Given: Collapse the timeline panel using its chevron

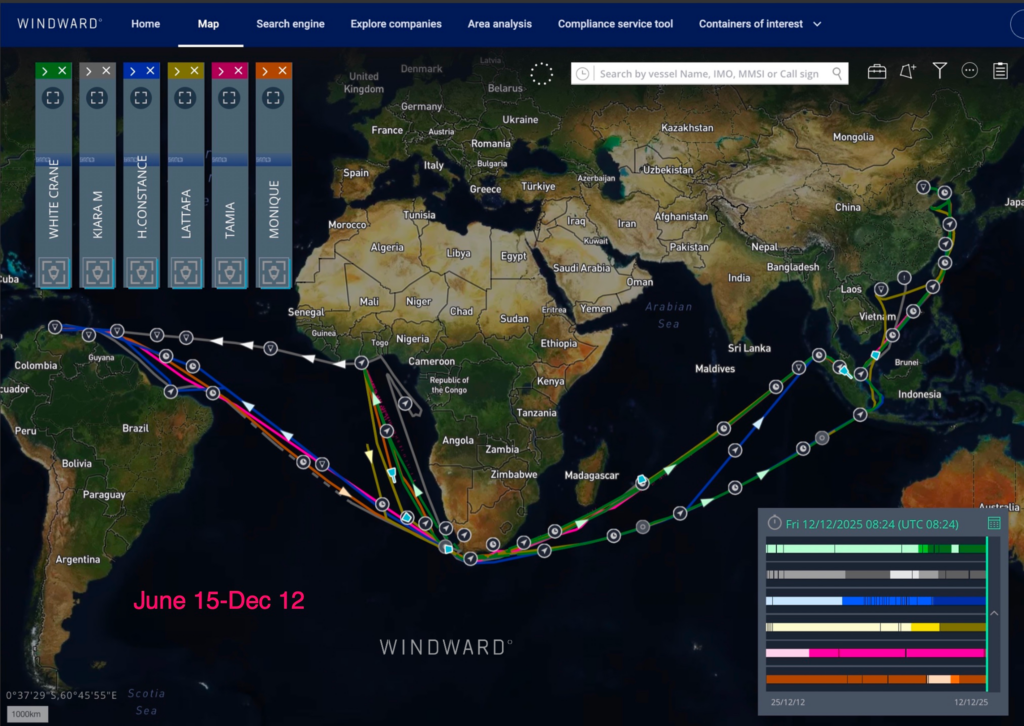Looking at the screenshot, I should click(x=993, y=613).
